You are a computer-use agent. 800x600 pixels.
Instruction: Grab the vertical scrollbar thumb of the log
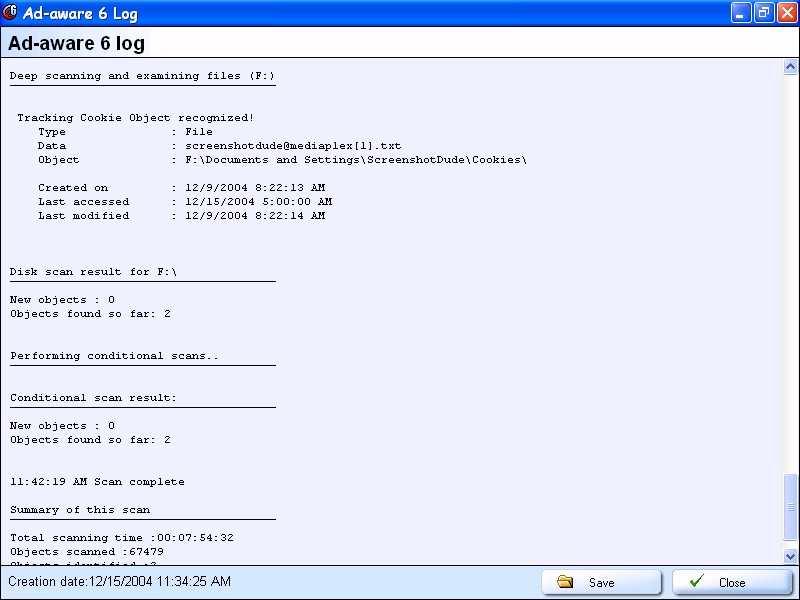pyautogui.click(x=790, y=507)
